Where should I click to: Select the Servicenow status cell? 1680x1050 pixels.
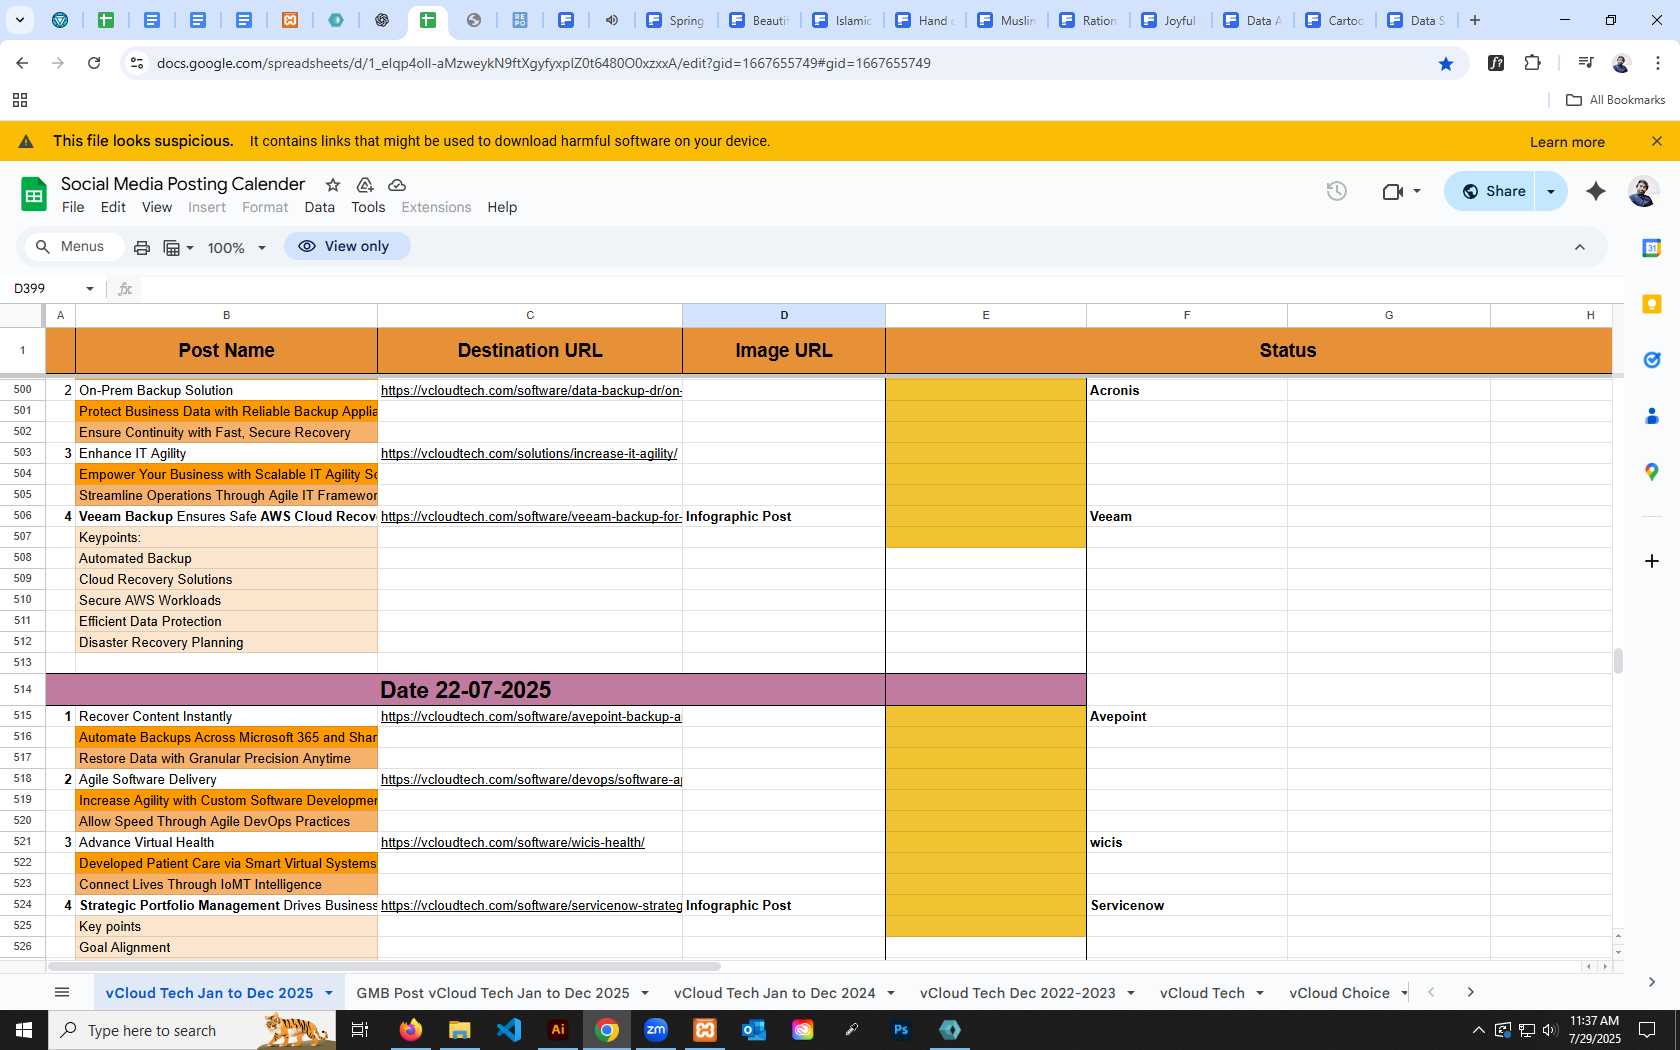(x=1187, y=906)
